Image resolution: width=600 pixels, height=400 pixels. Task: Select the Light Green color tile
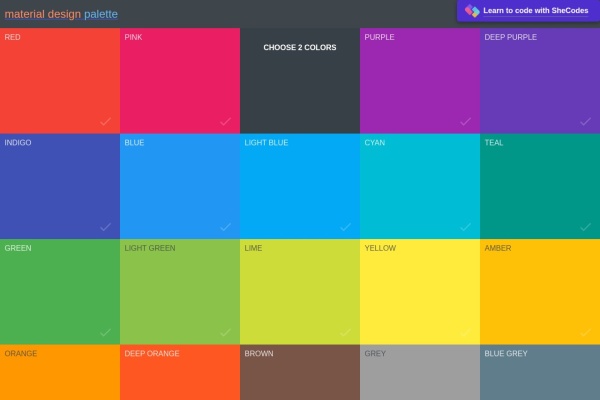tap(180, 292)
